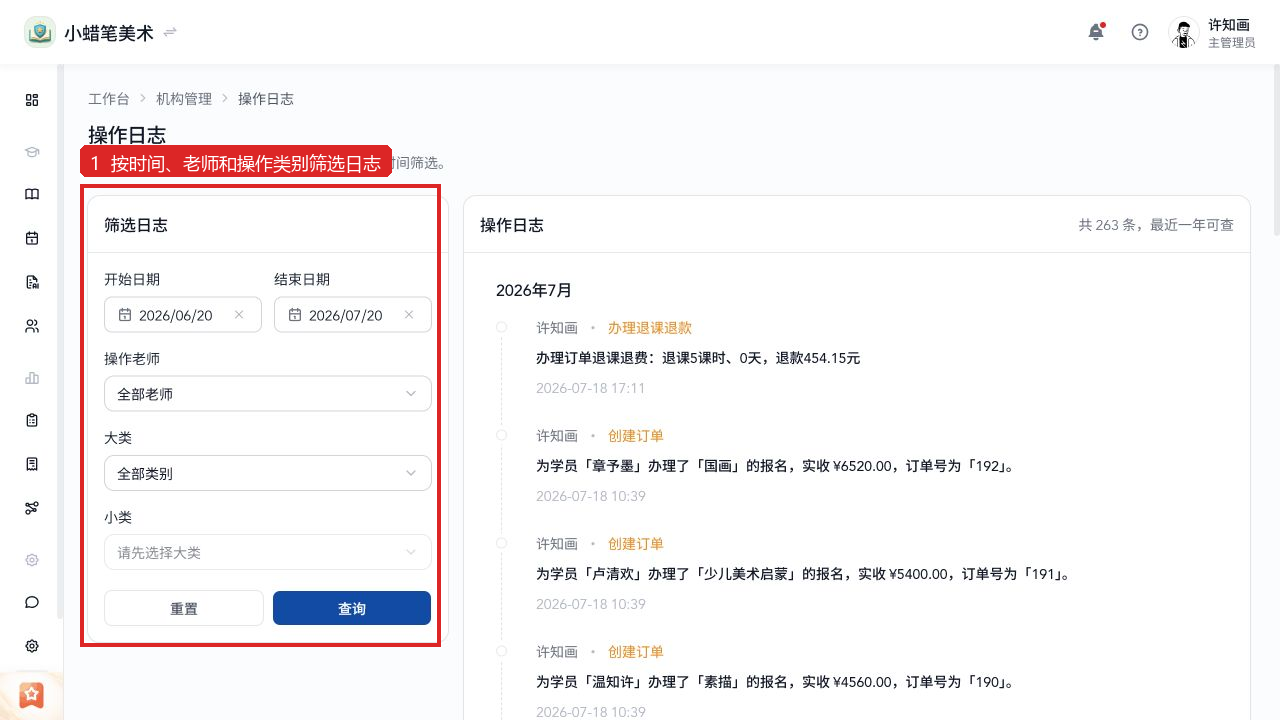Clear the start date 2026/06/20
This screenshot has width=1280, height=720.
tap(239, 315)
